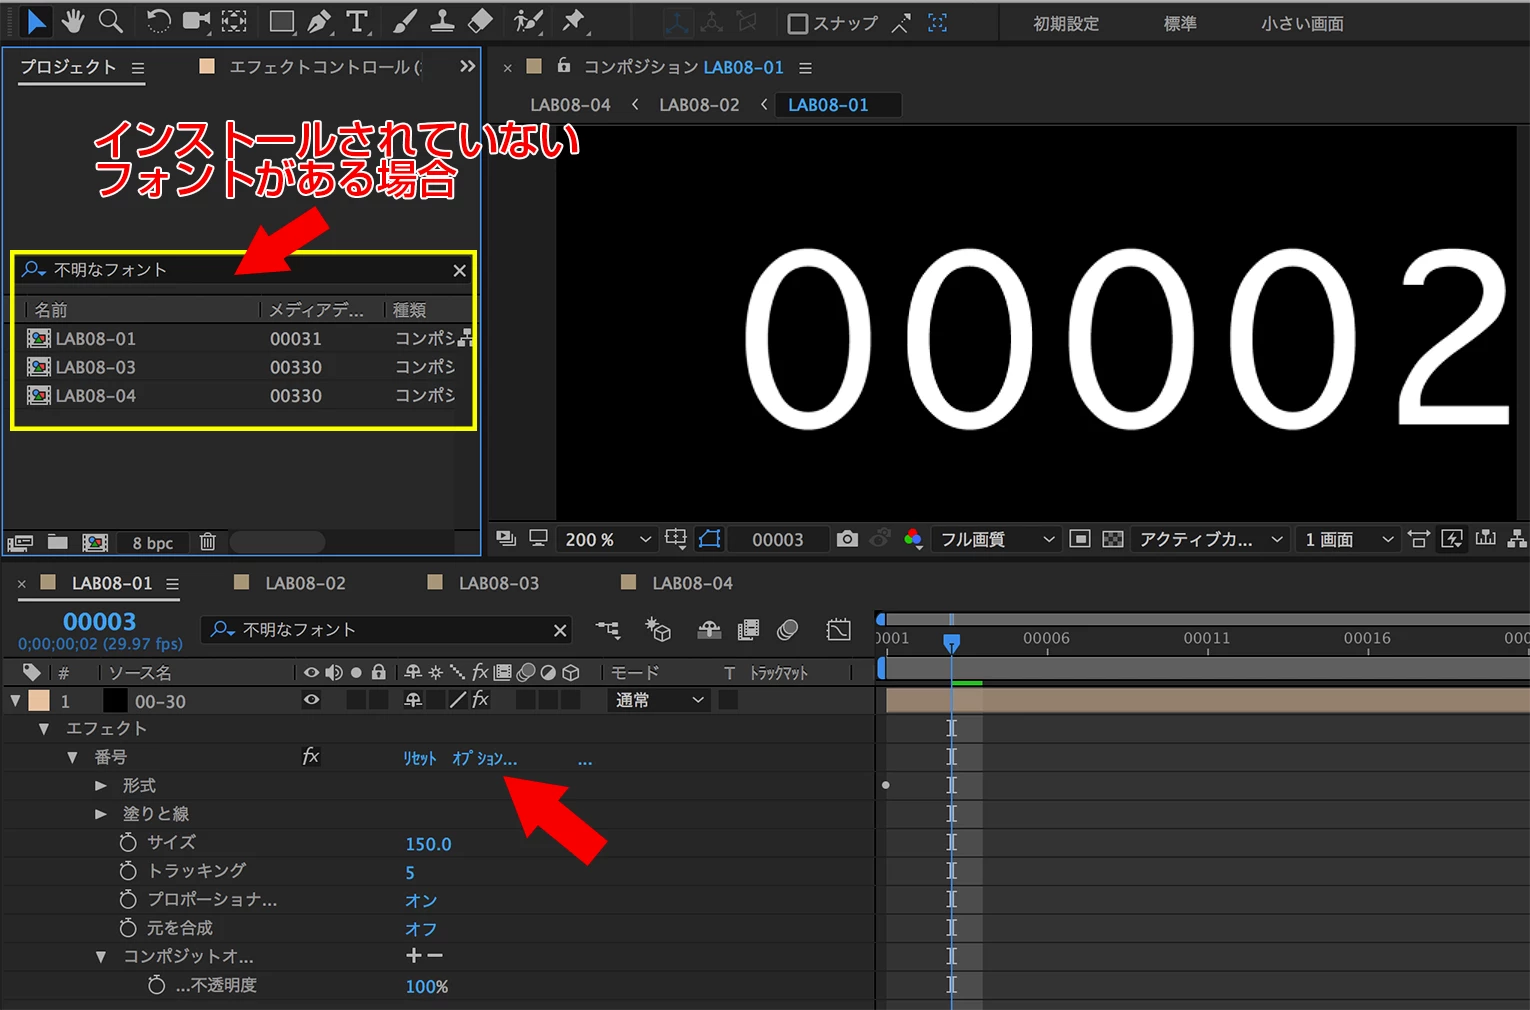Switch to LAB08-04 timeline tab
1530x1010 pixels.
(692, 583)
